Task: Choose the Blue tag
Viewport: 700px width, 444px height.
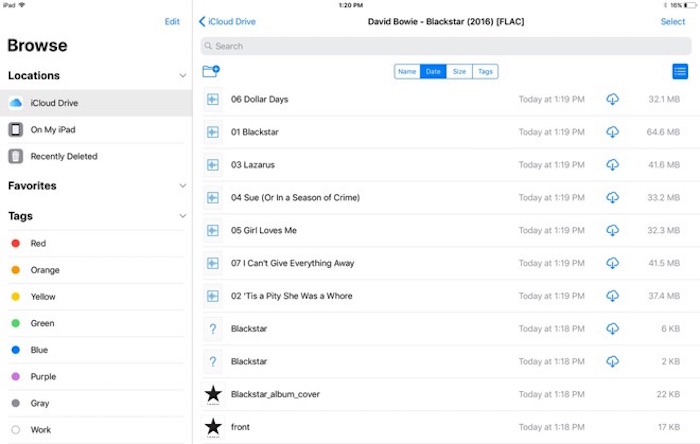Action: point(96,350)
